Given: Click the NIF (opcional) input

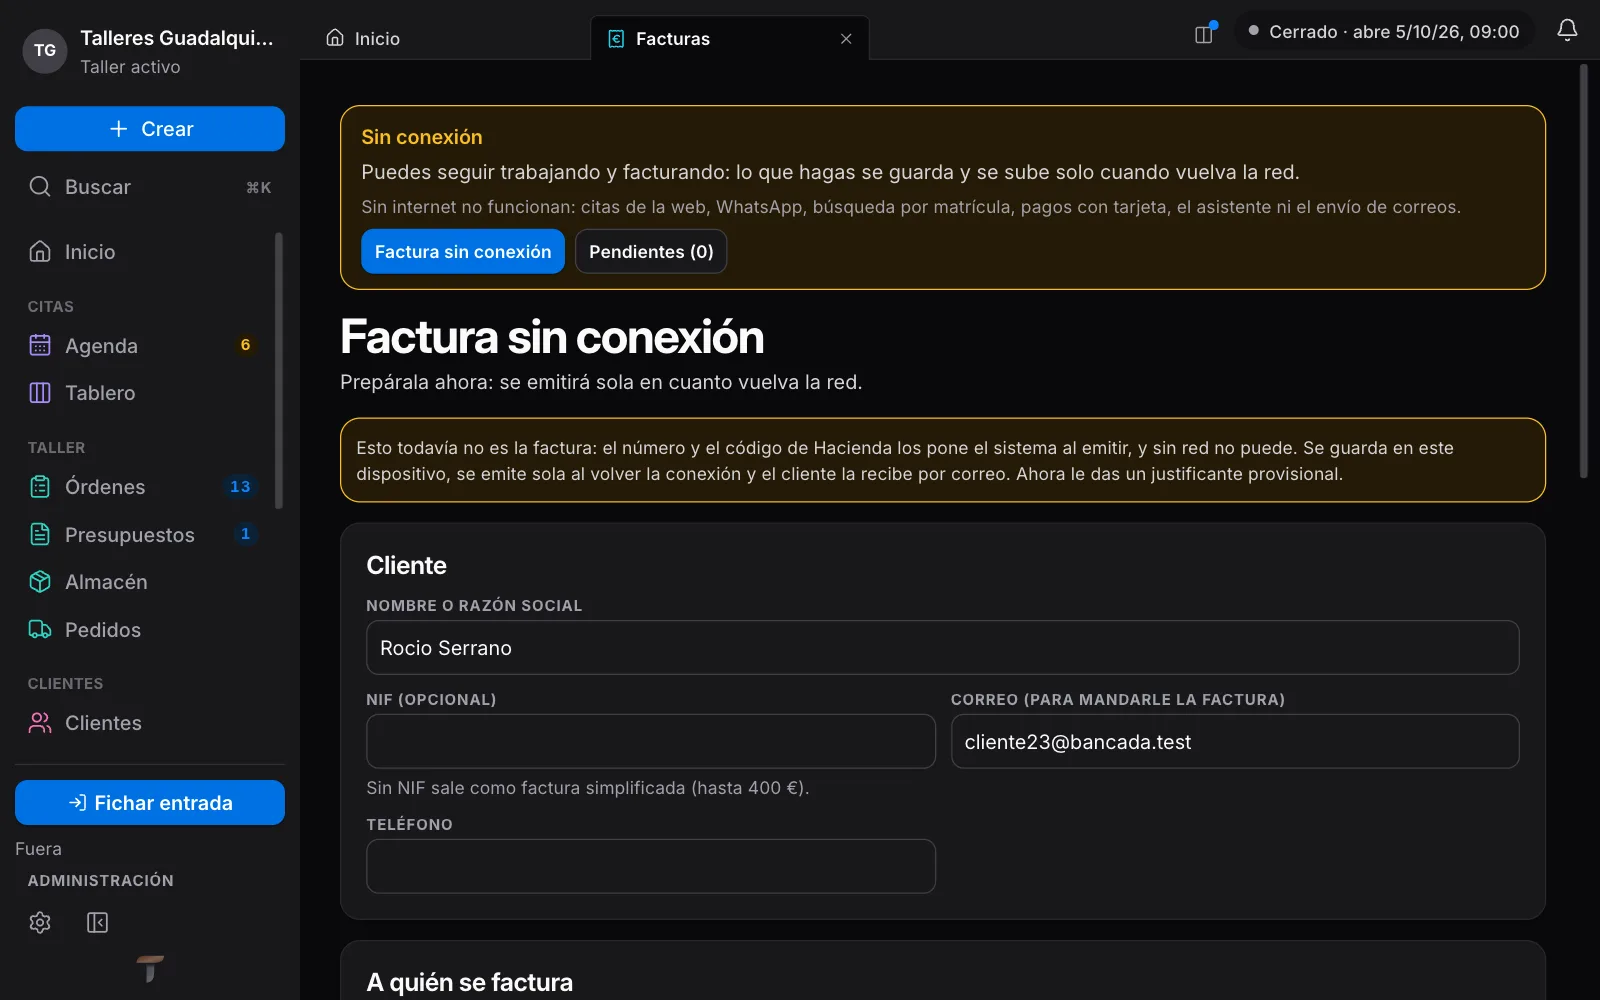Looking at the screenshot, I should (x=651, y=741).
